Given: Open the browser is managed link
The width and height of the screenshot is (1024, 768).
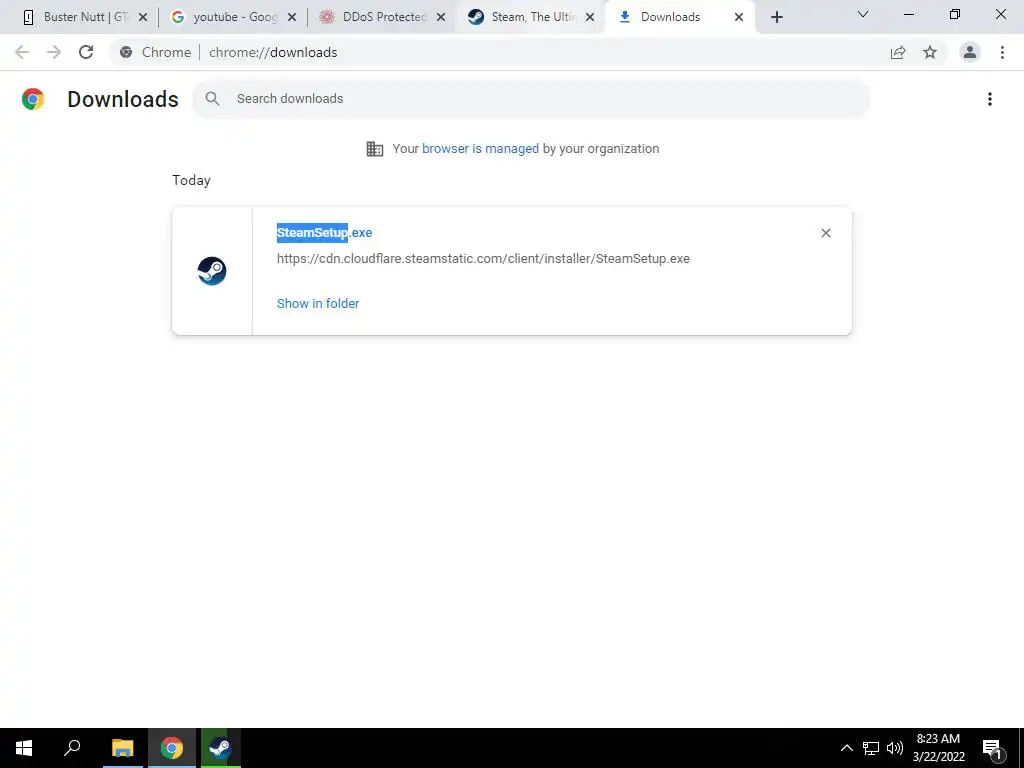Looking at the screenshot, I should [480, 149].
